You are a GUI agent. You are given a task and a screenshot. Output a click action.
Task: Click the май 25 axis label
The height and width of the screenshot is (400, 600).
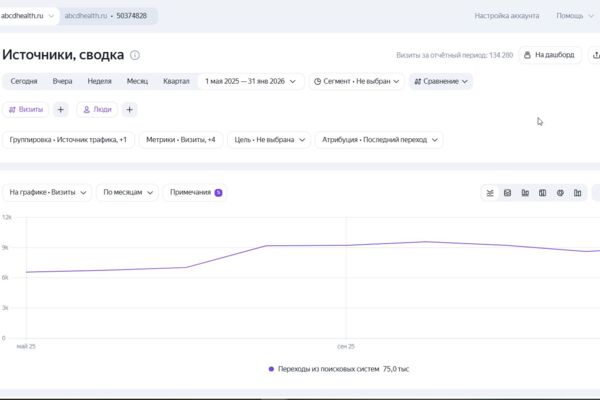pyautogui.click(x=26, y=346)
